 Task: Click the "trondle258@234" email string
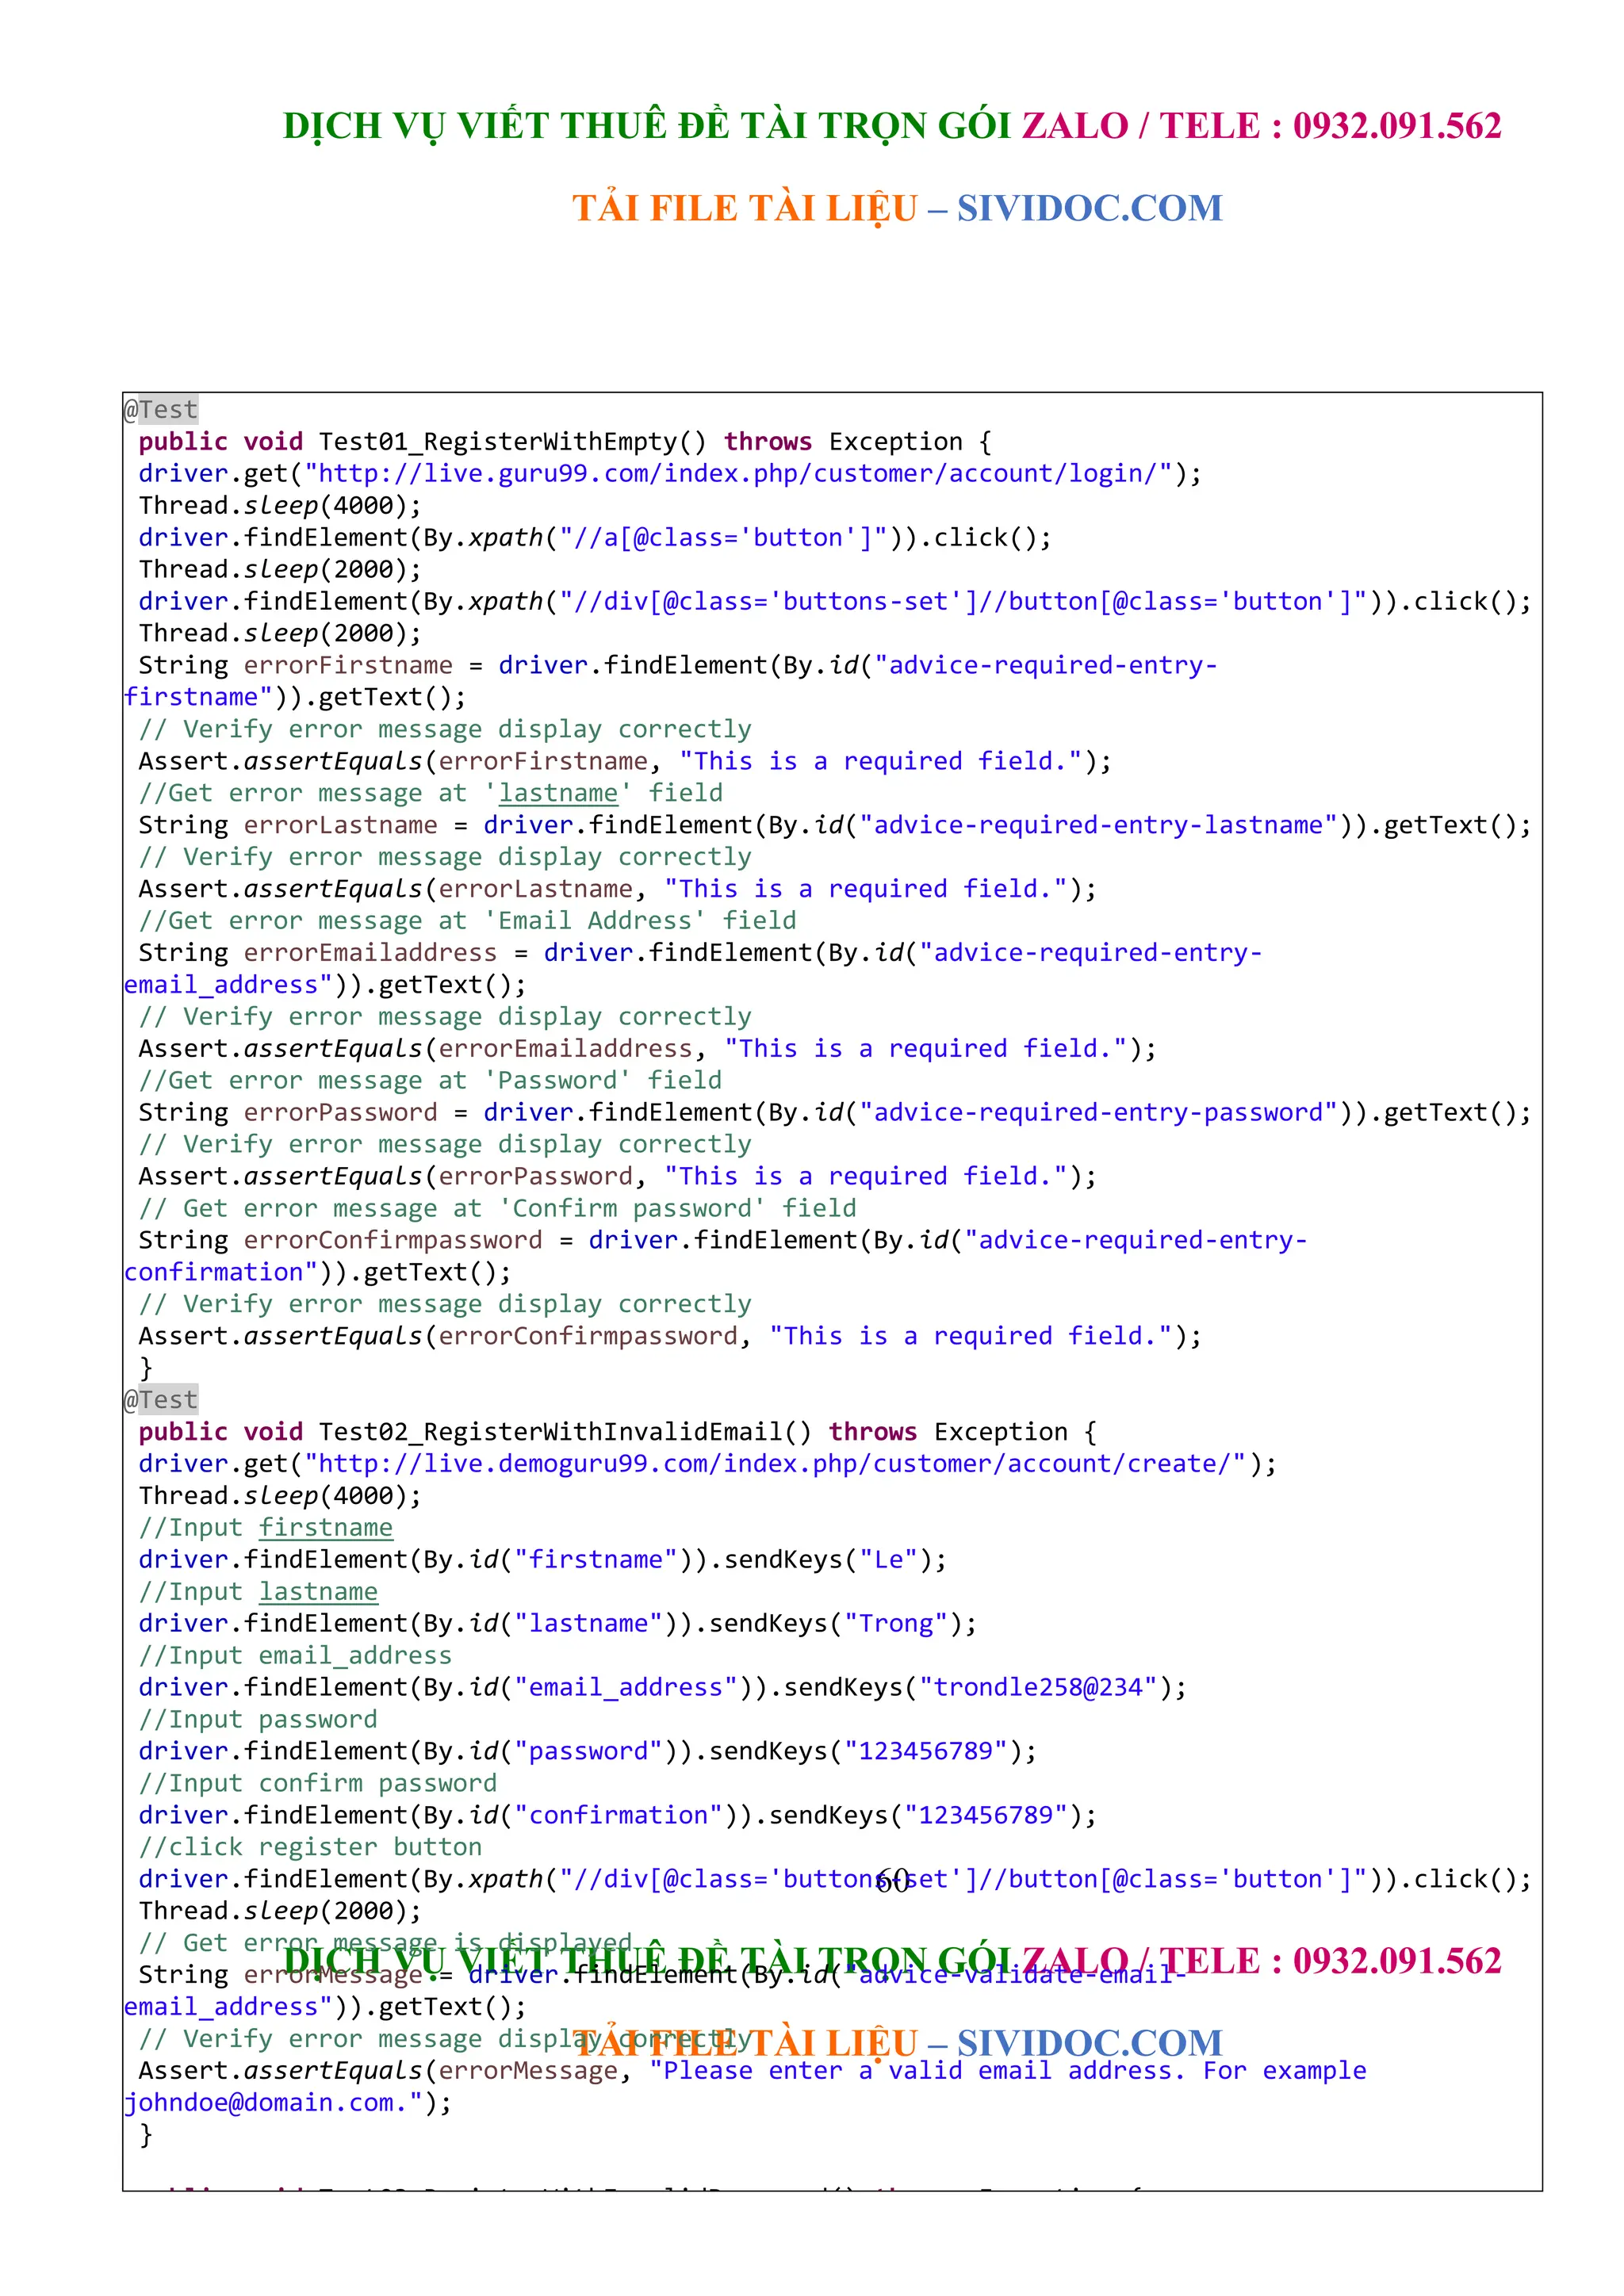(1038, 1687)
